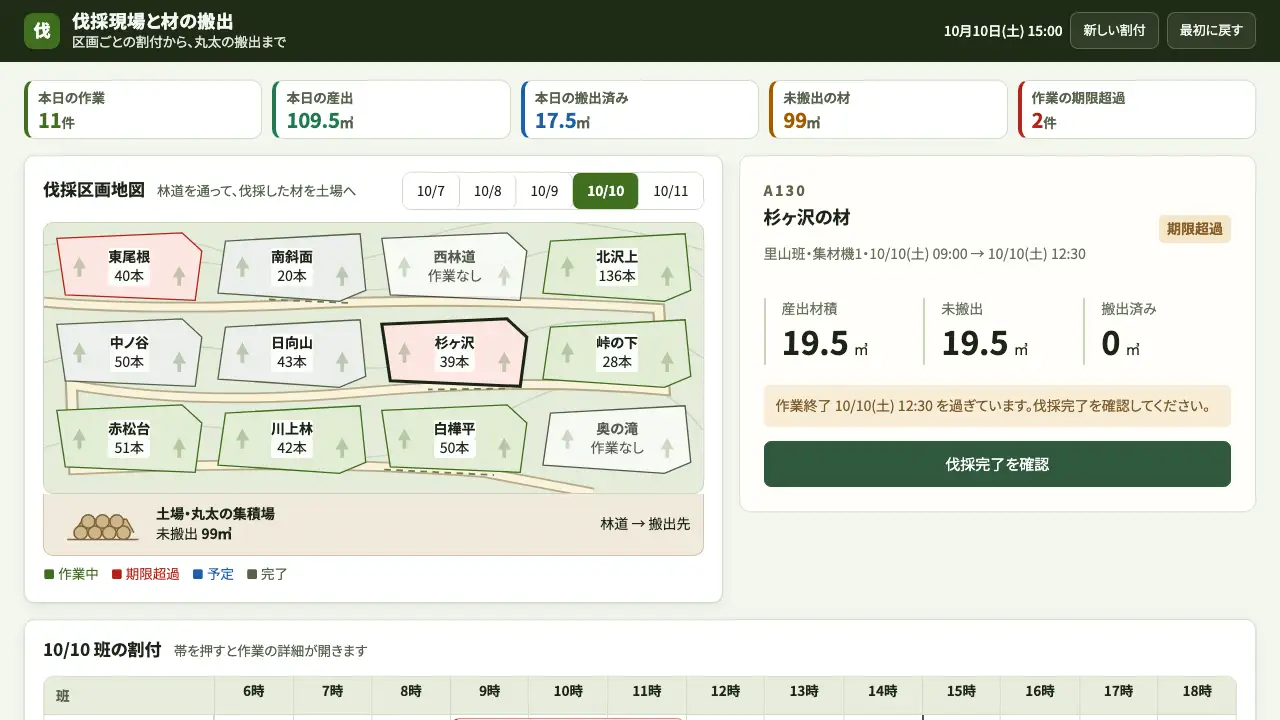The image size is (1280, 720).
Task: Click the green 作業中 legend swatch
Action: click(49, 574)
